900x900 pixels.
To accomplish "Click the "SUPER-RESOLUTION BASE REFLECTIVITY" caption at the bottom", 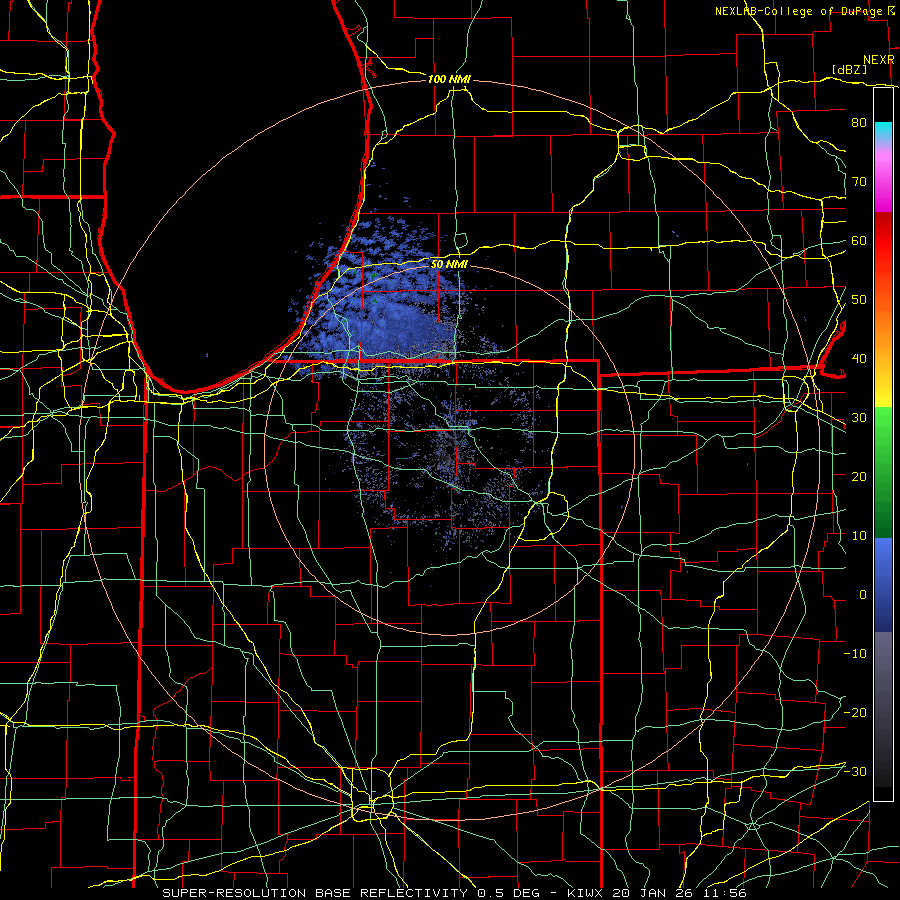I will (x=315, y=893).
